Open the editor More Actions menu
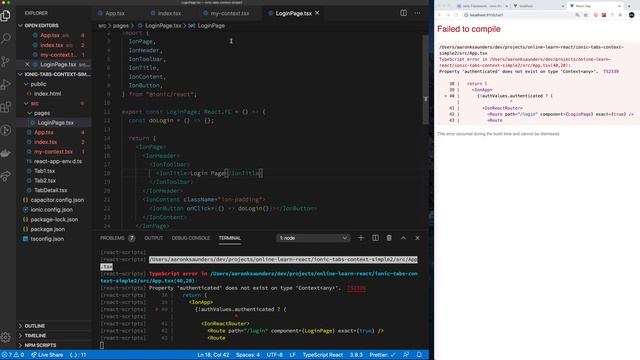 pos(417,13)
